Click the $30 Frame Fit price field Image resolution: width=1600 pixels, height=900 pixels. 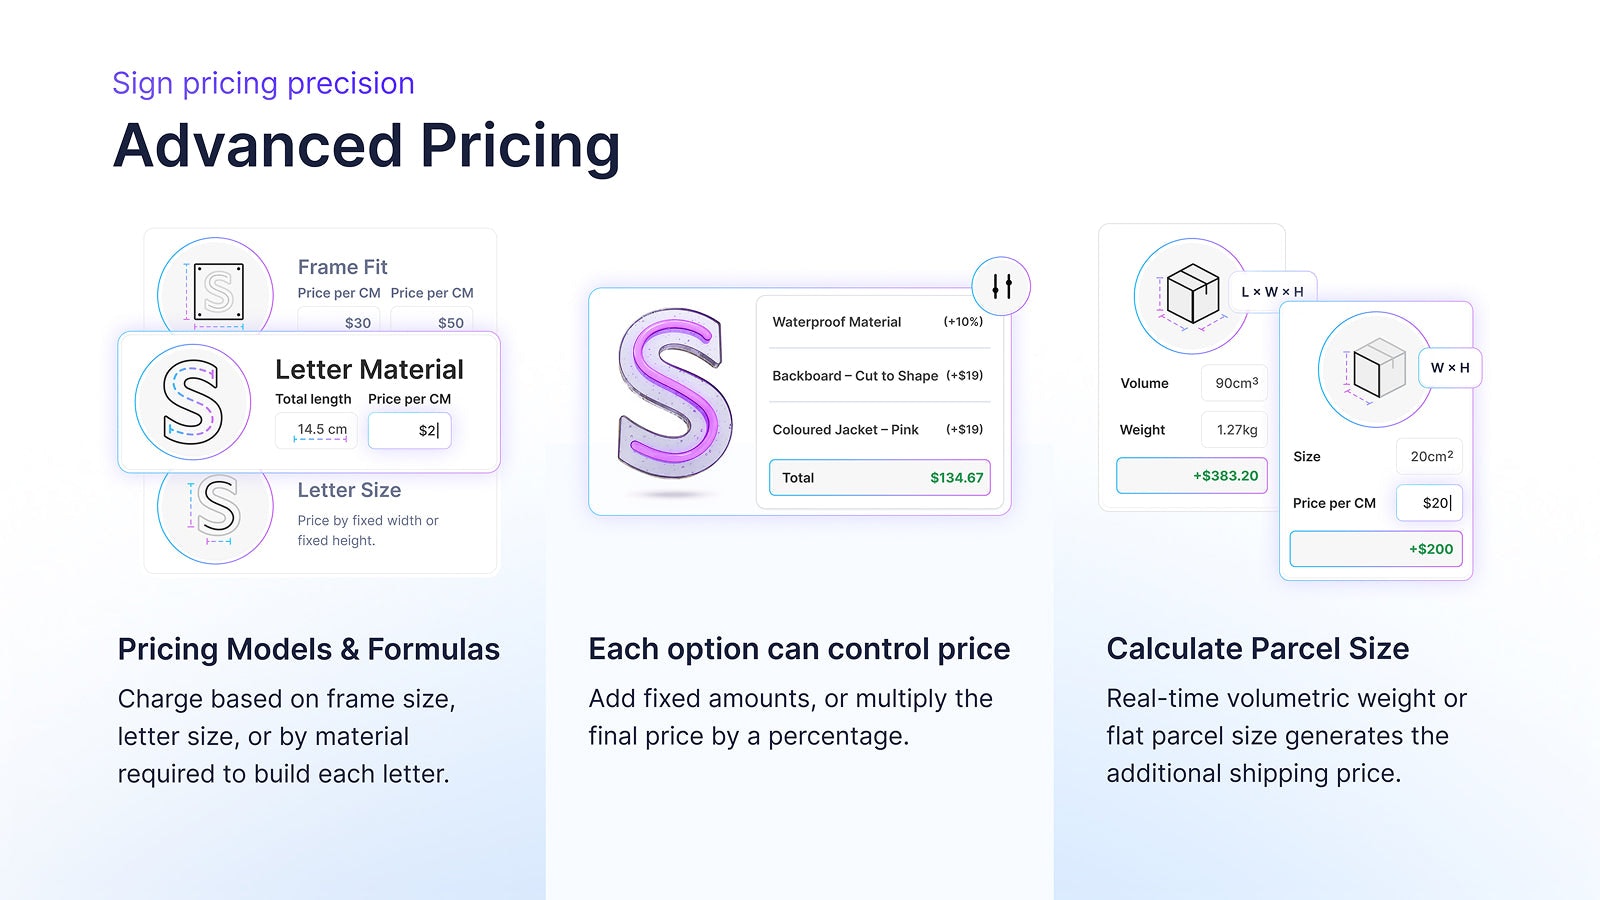coord(339,322)
